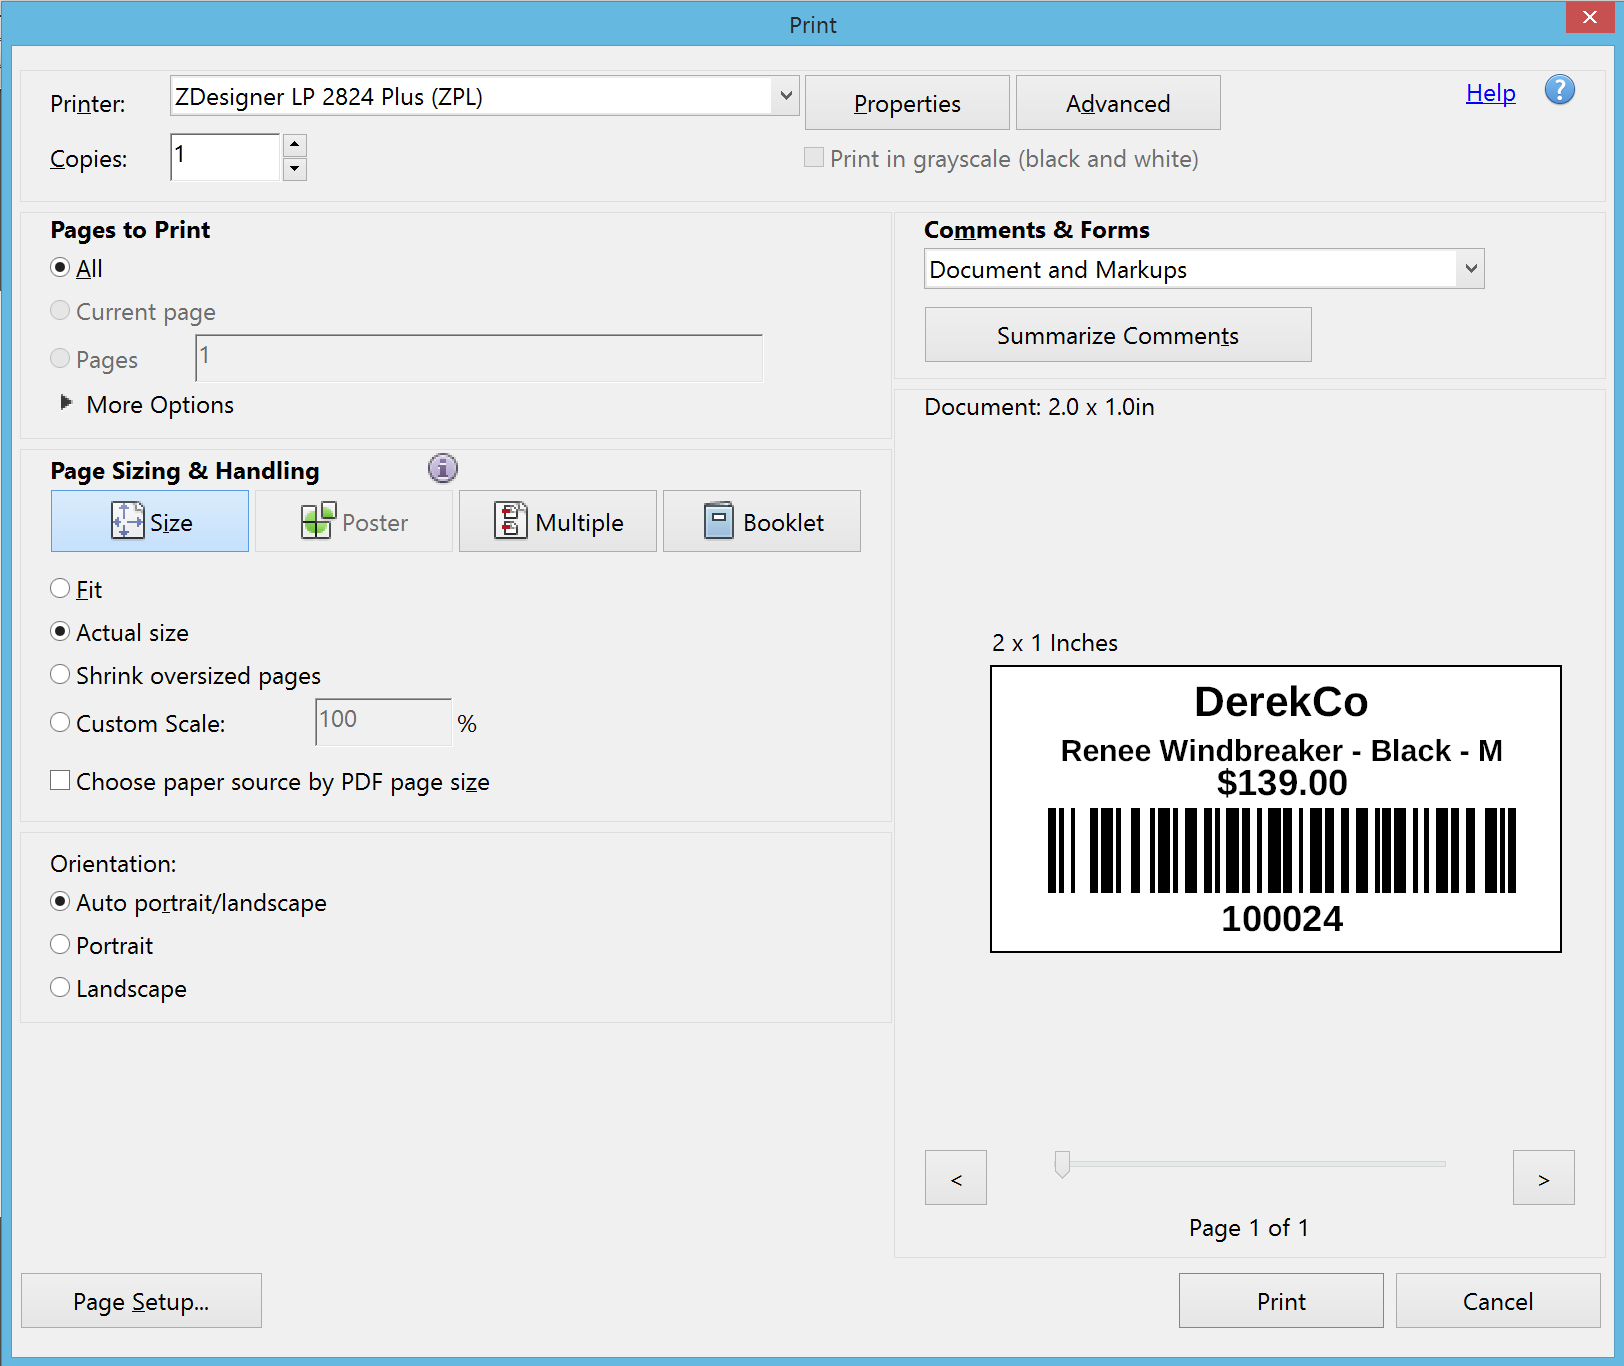This screenshot has width=1624, height=1366.
Task: Increase copies using the up stepper arrow
Action: 294,144
